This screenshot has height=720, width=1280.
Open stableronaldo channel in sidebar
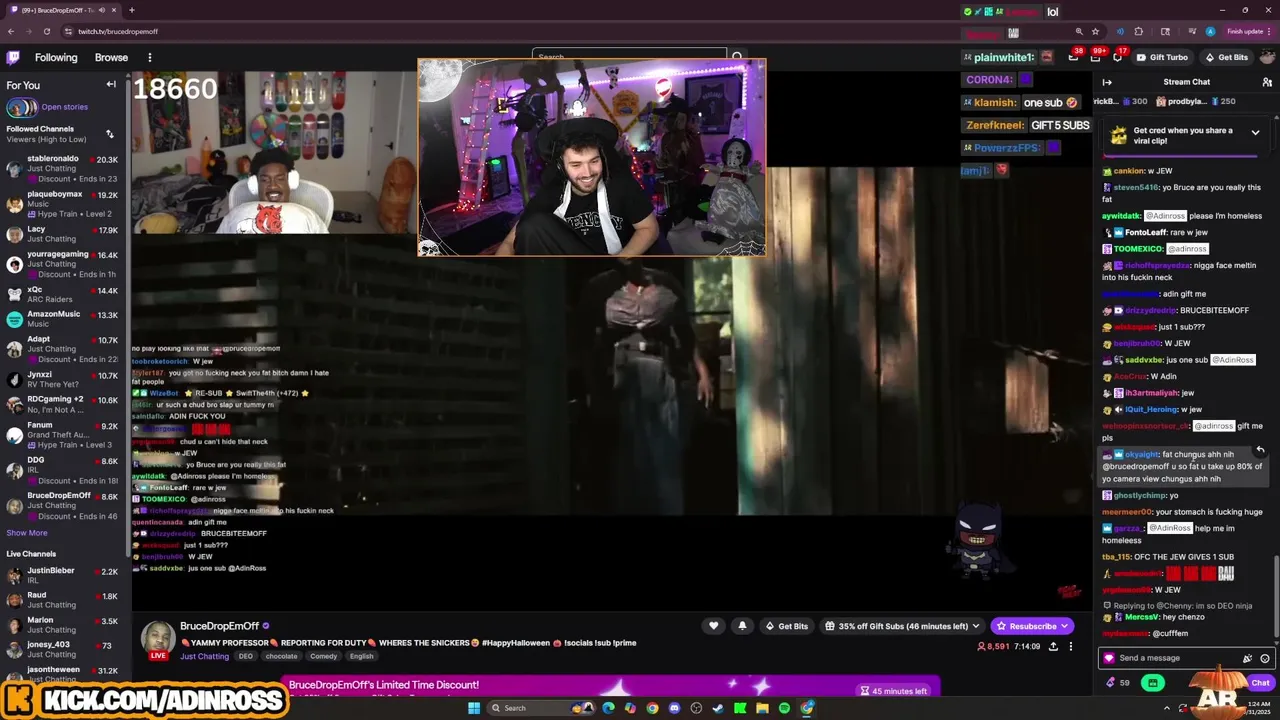pos(62,169)
